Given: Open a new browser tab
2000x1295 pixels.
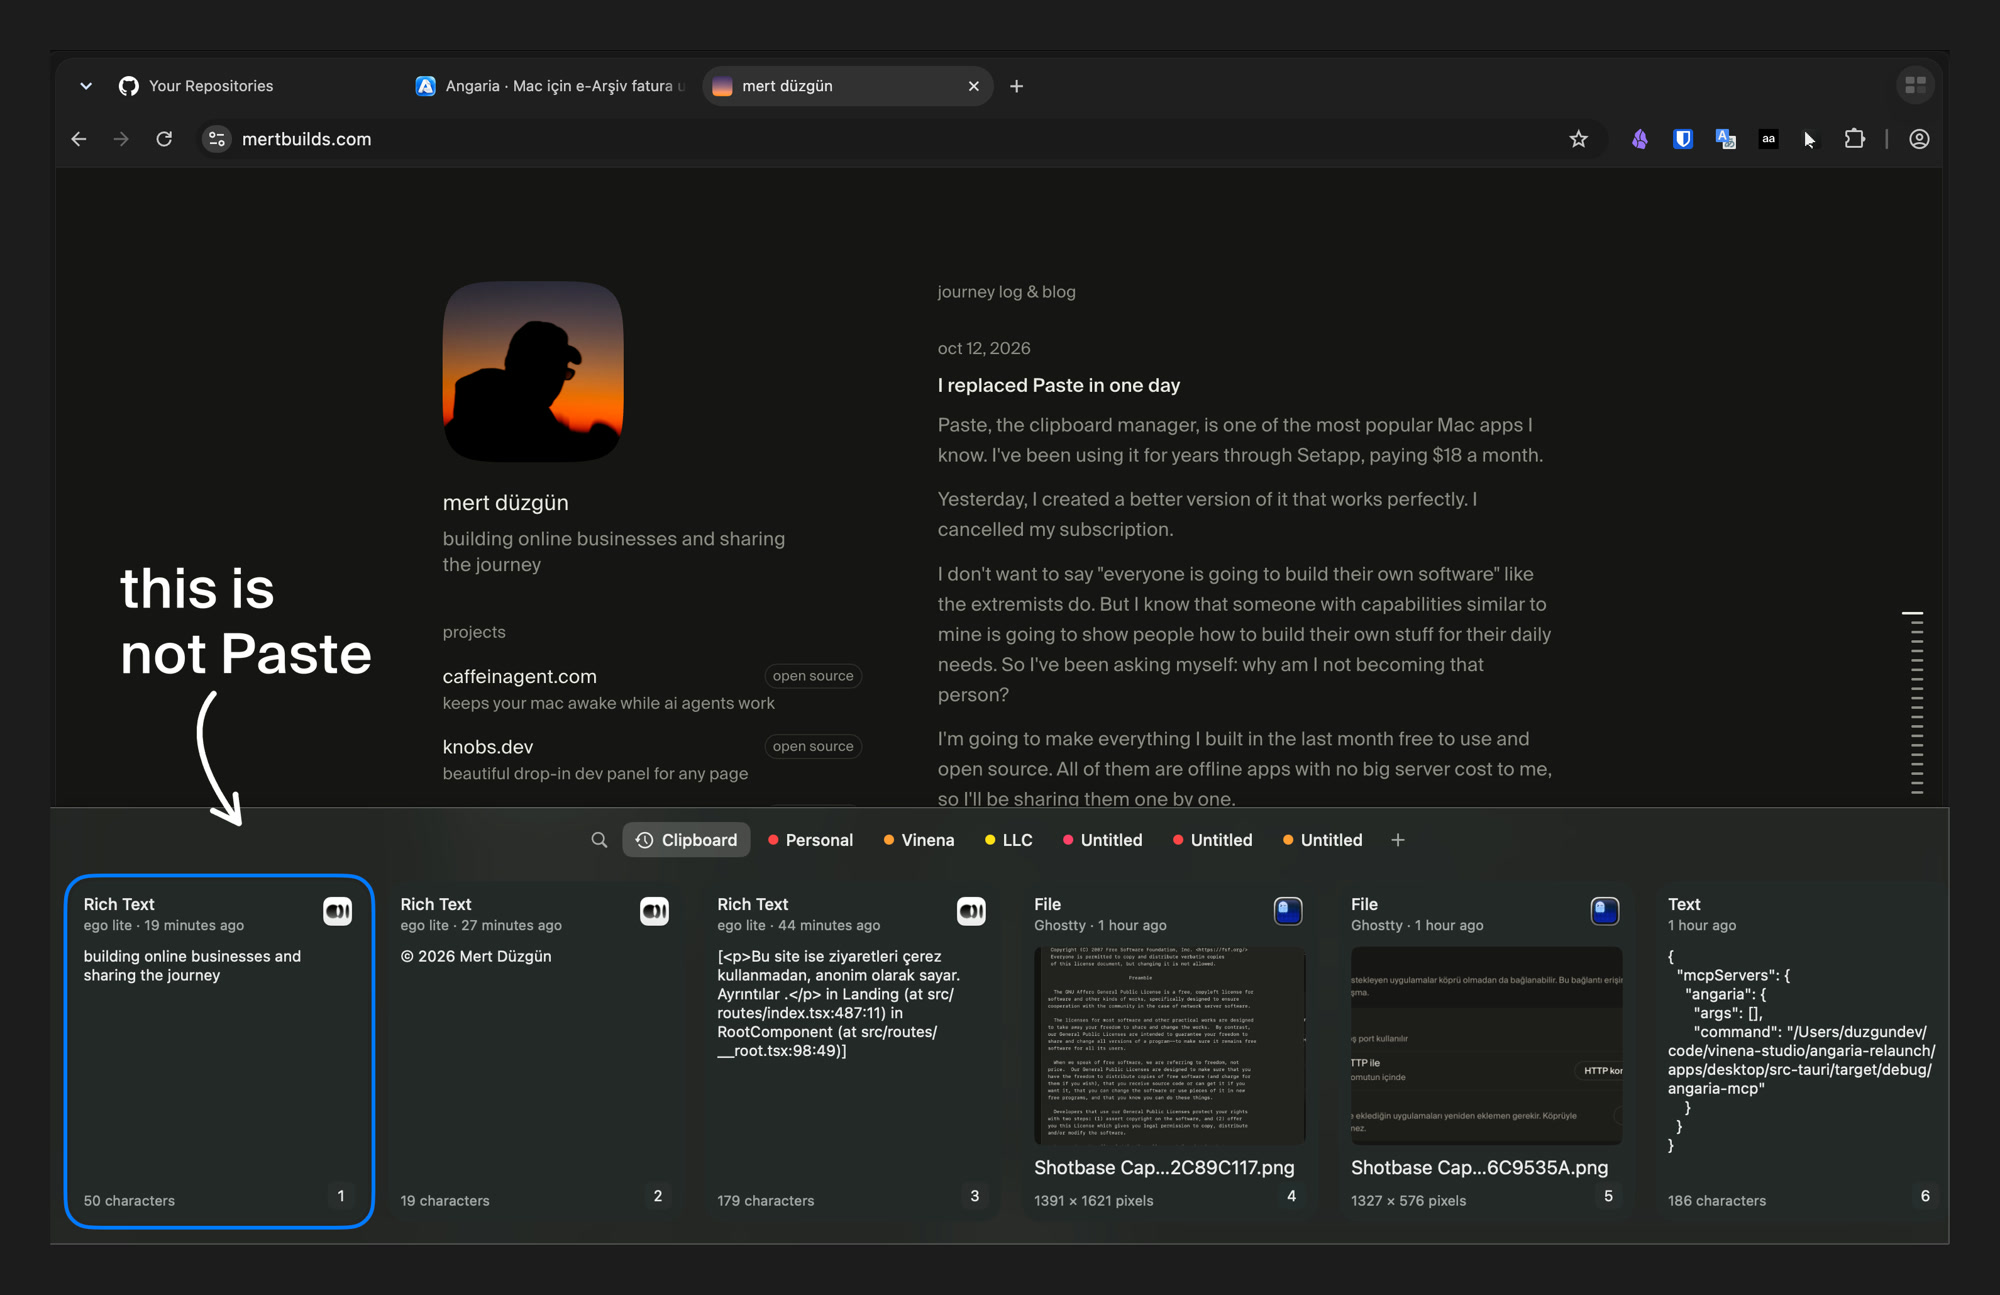Looking at the screenshot, I should click(1016, 86).
